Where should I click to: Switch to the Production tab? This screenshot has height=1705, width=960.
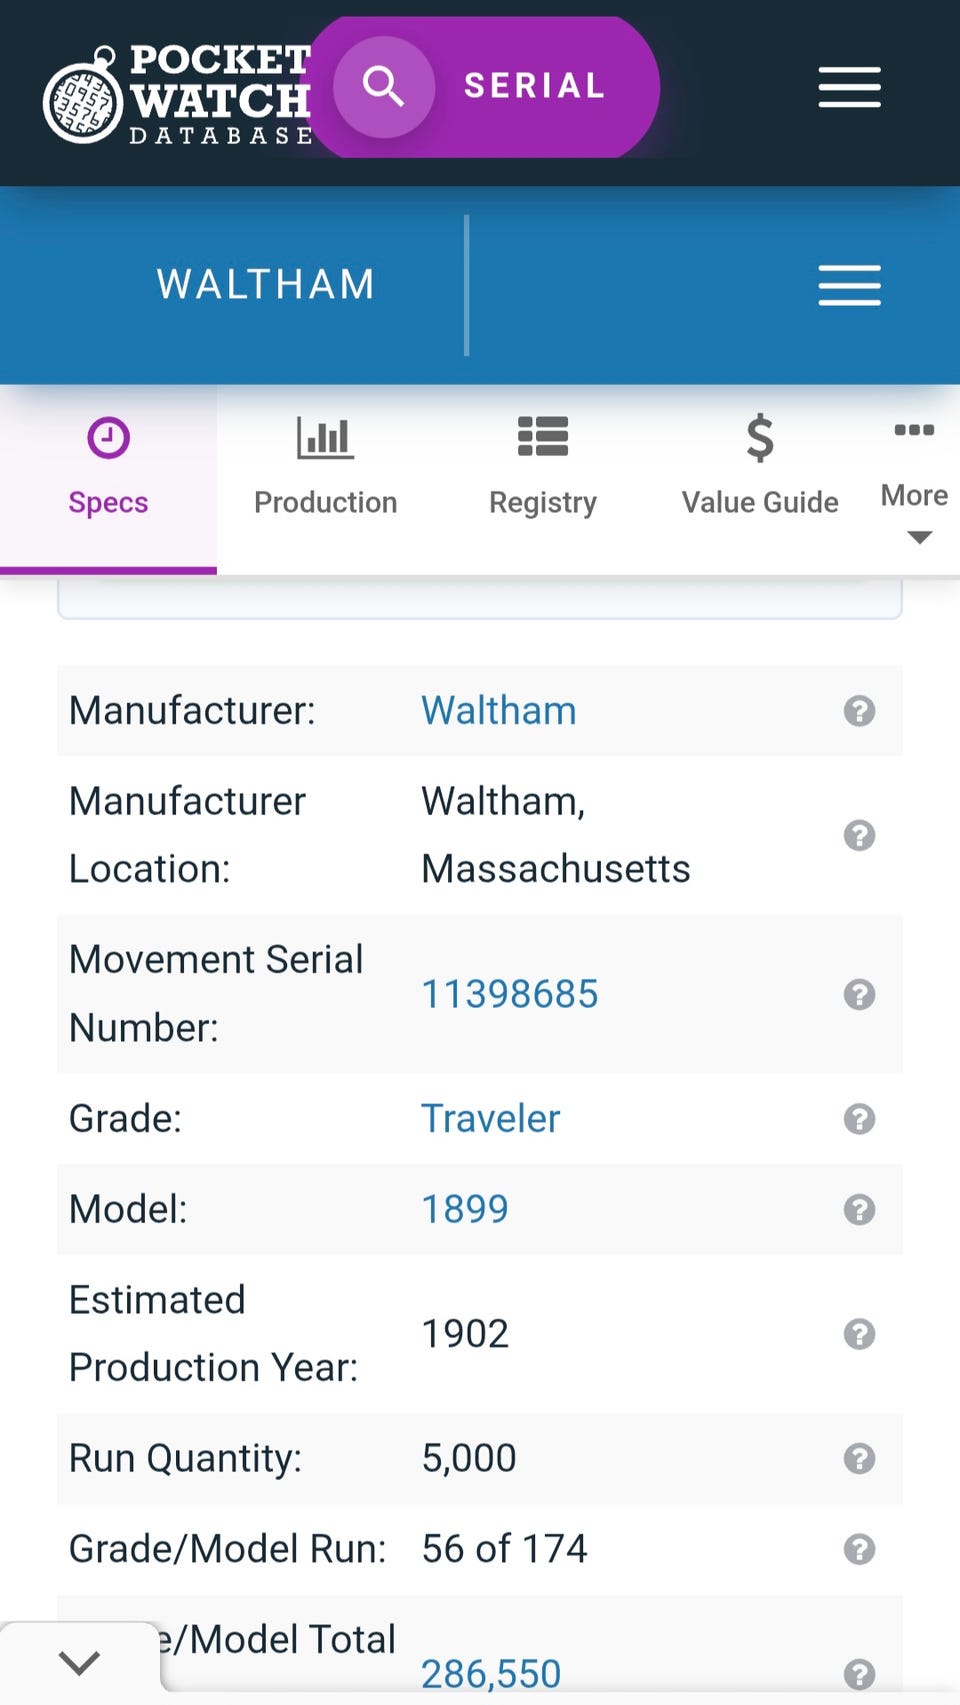pos(325,468)
